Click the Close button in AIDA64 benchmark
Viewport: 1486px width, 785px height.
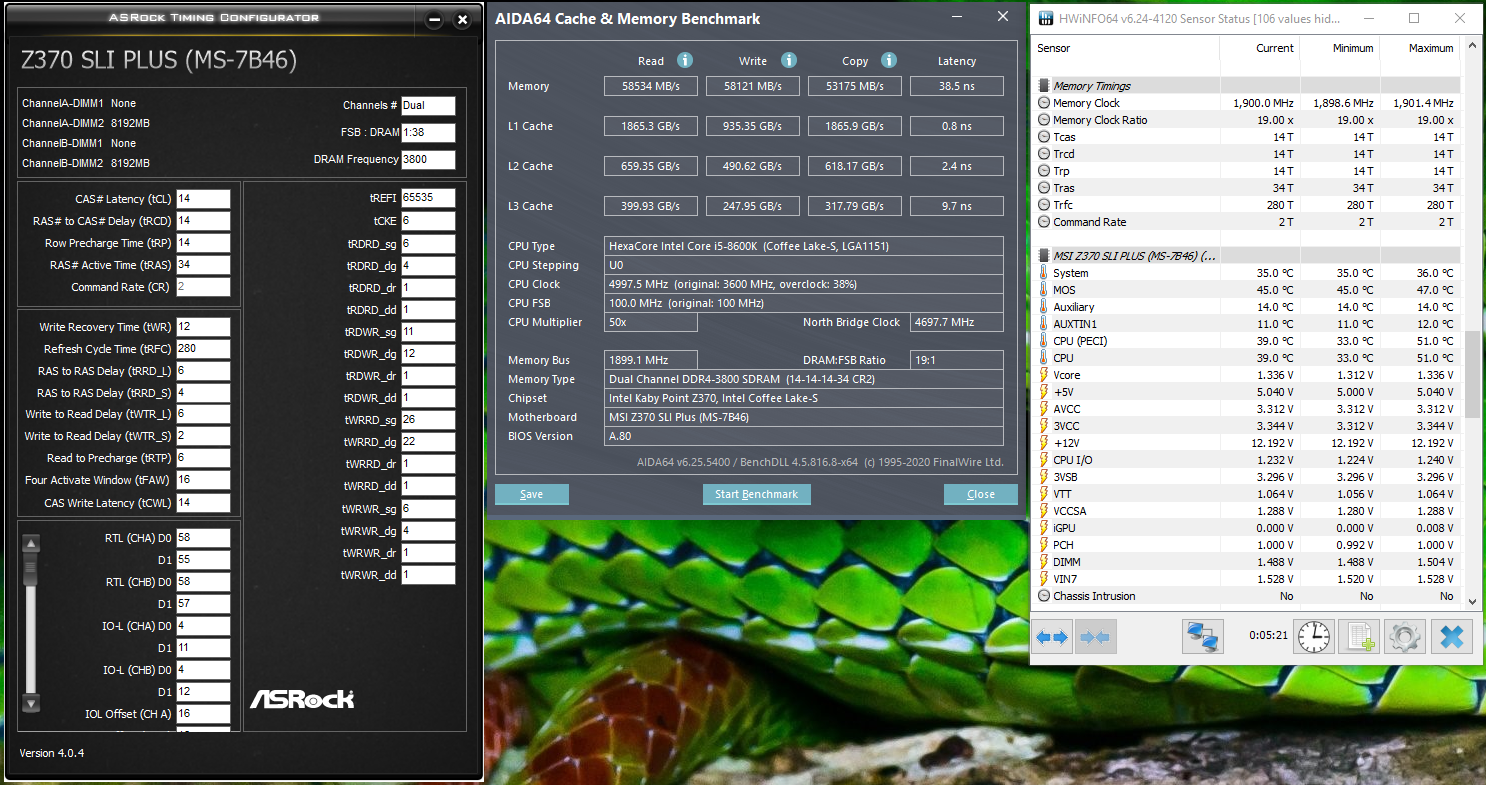click(x=981, y=494)
